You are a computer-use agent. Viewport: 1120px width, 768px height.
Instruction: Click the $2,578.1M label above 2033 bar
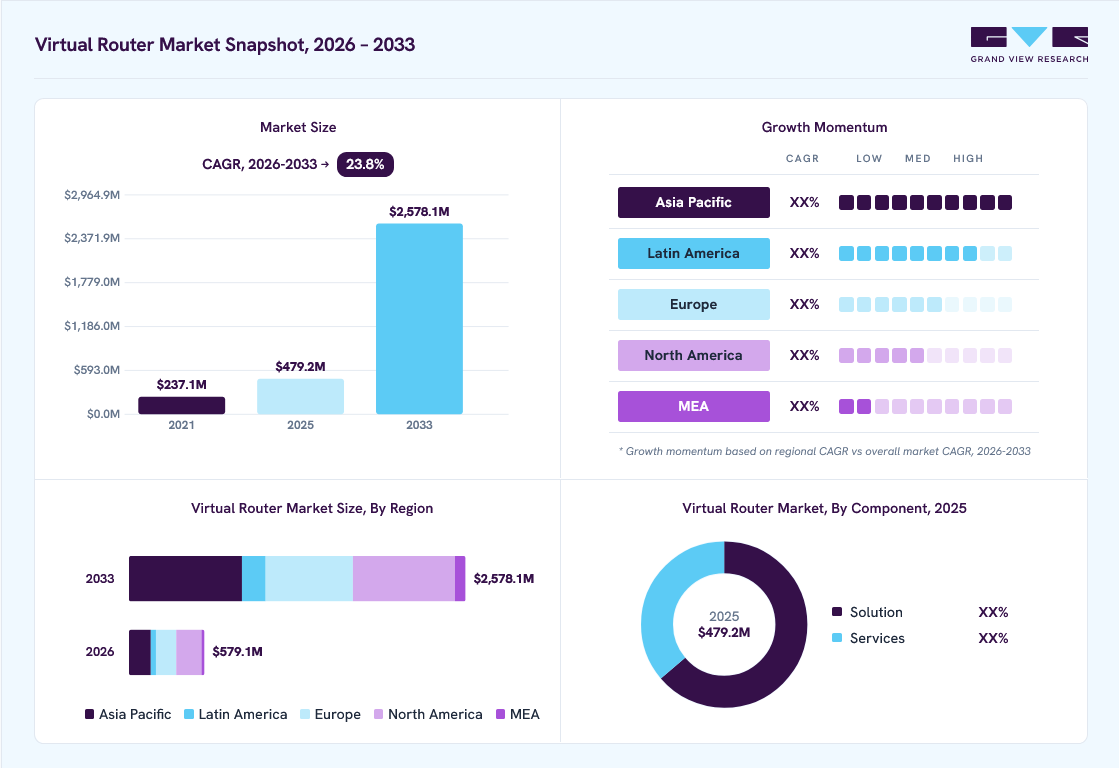(419, 211)
